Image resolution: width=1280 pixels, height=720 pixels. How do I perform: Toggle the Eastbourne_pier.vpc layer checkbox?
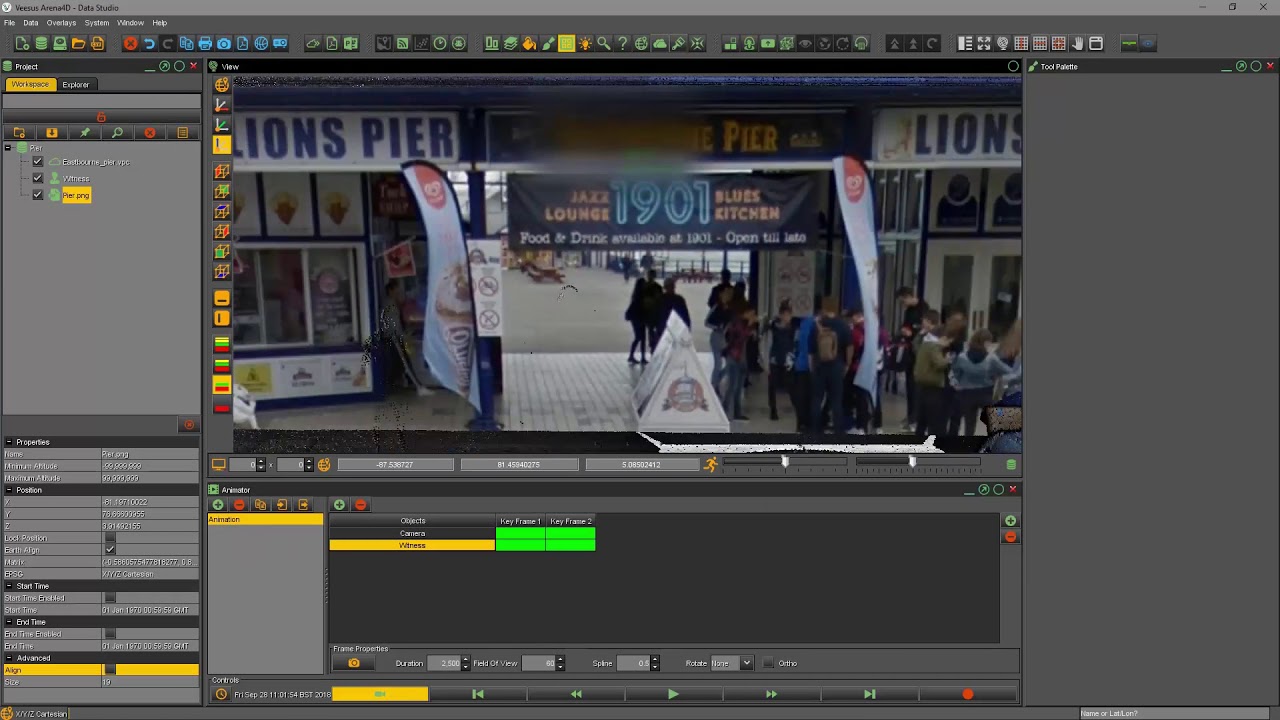38,162
